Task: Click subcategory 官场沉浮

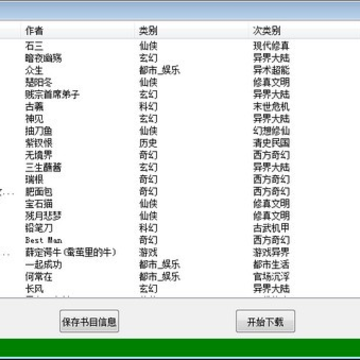Action: point(271,276)
